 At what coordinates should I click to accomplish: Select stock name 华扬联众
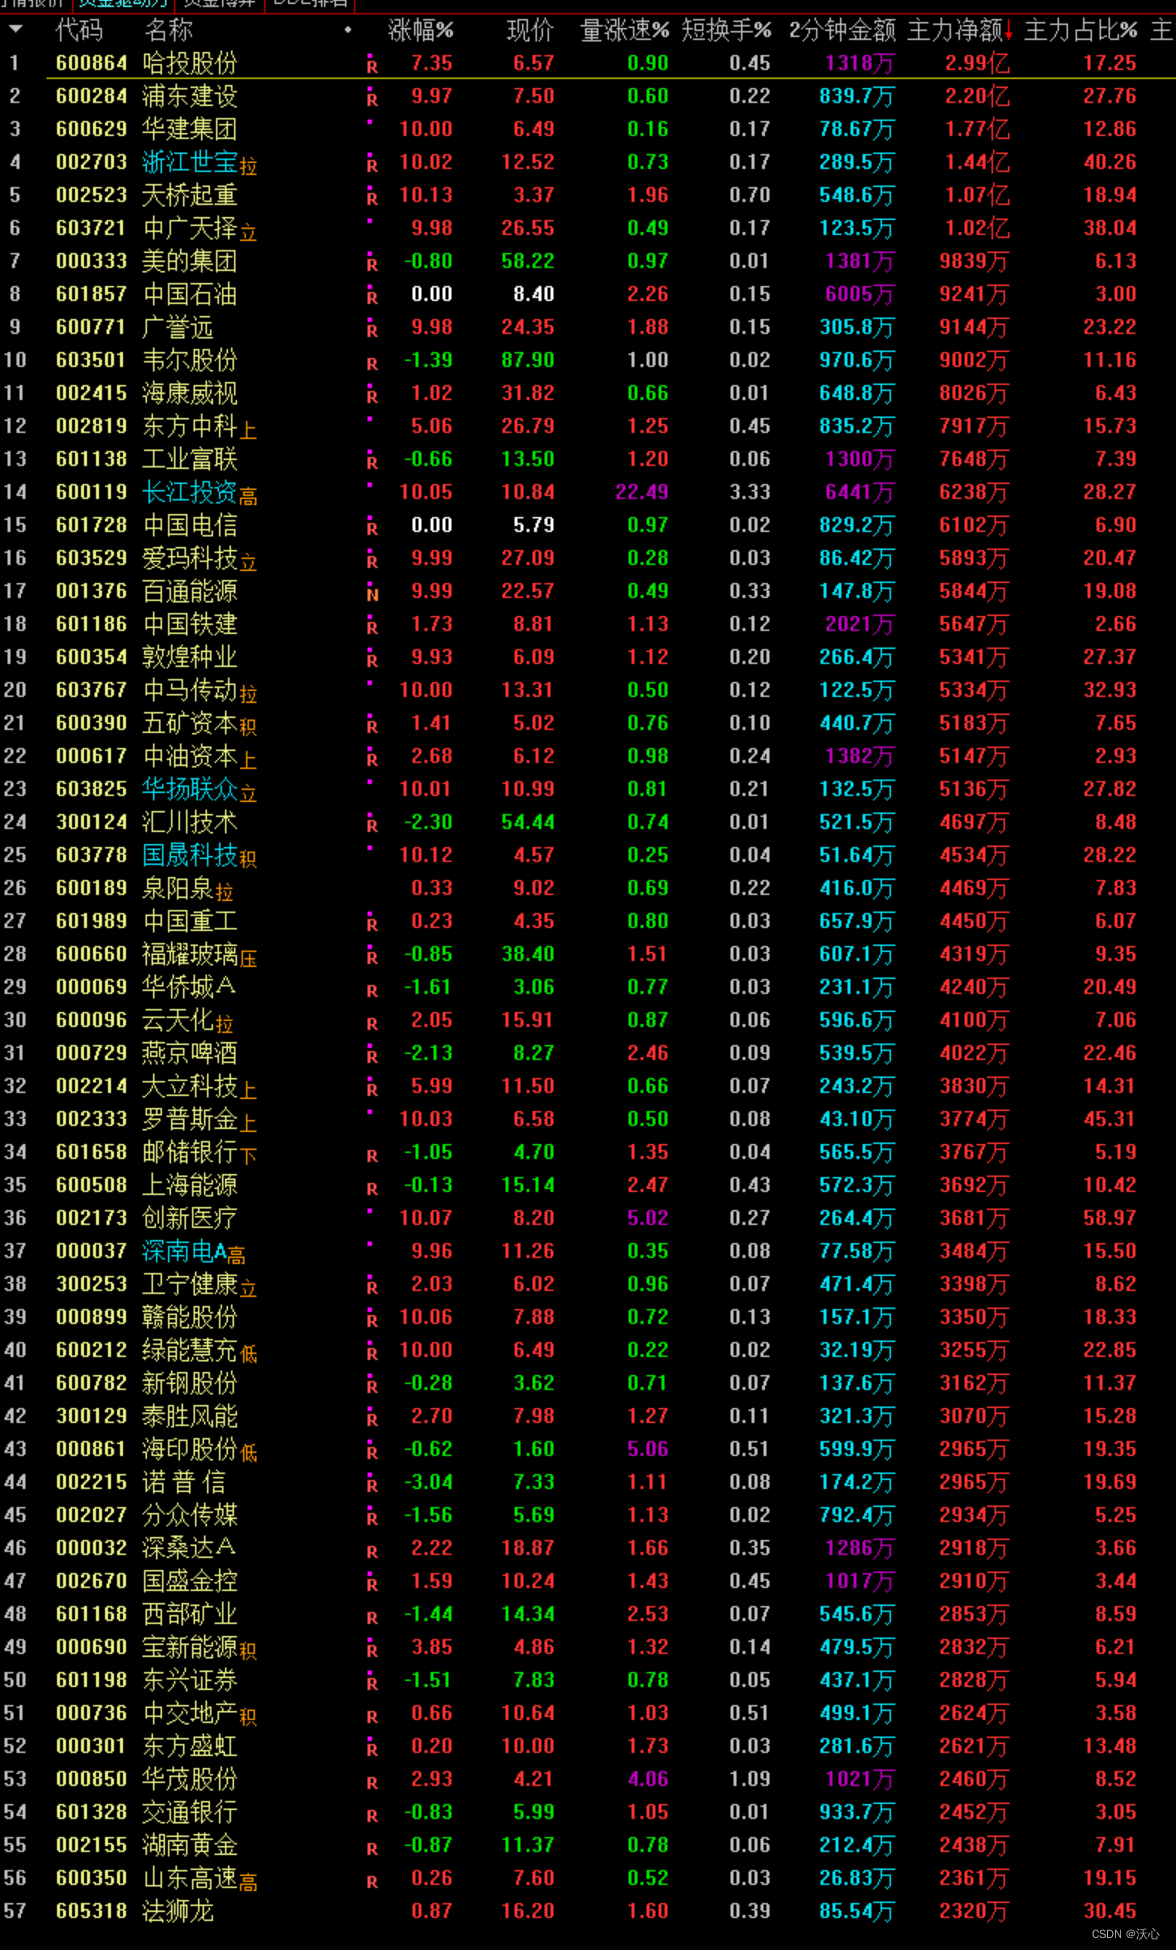(190, 789)
